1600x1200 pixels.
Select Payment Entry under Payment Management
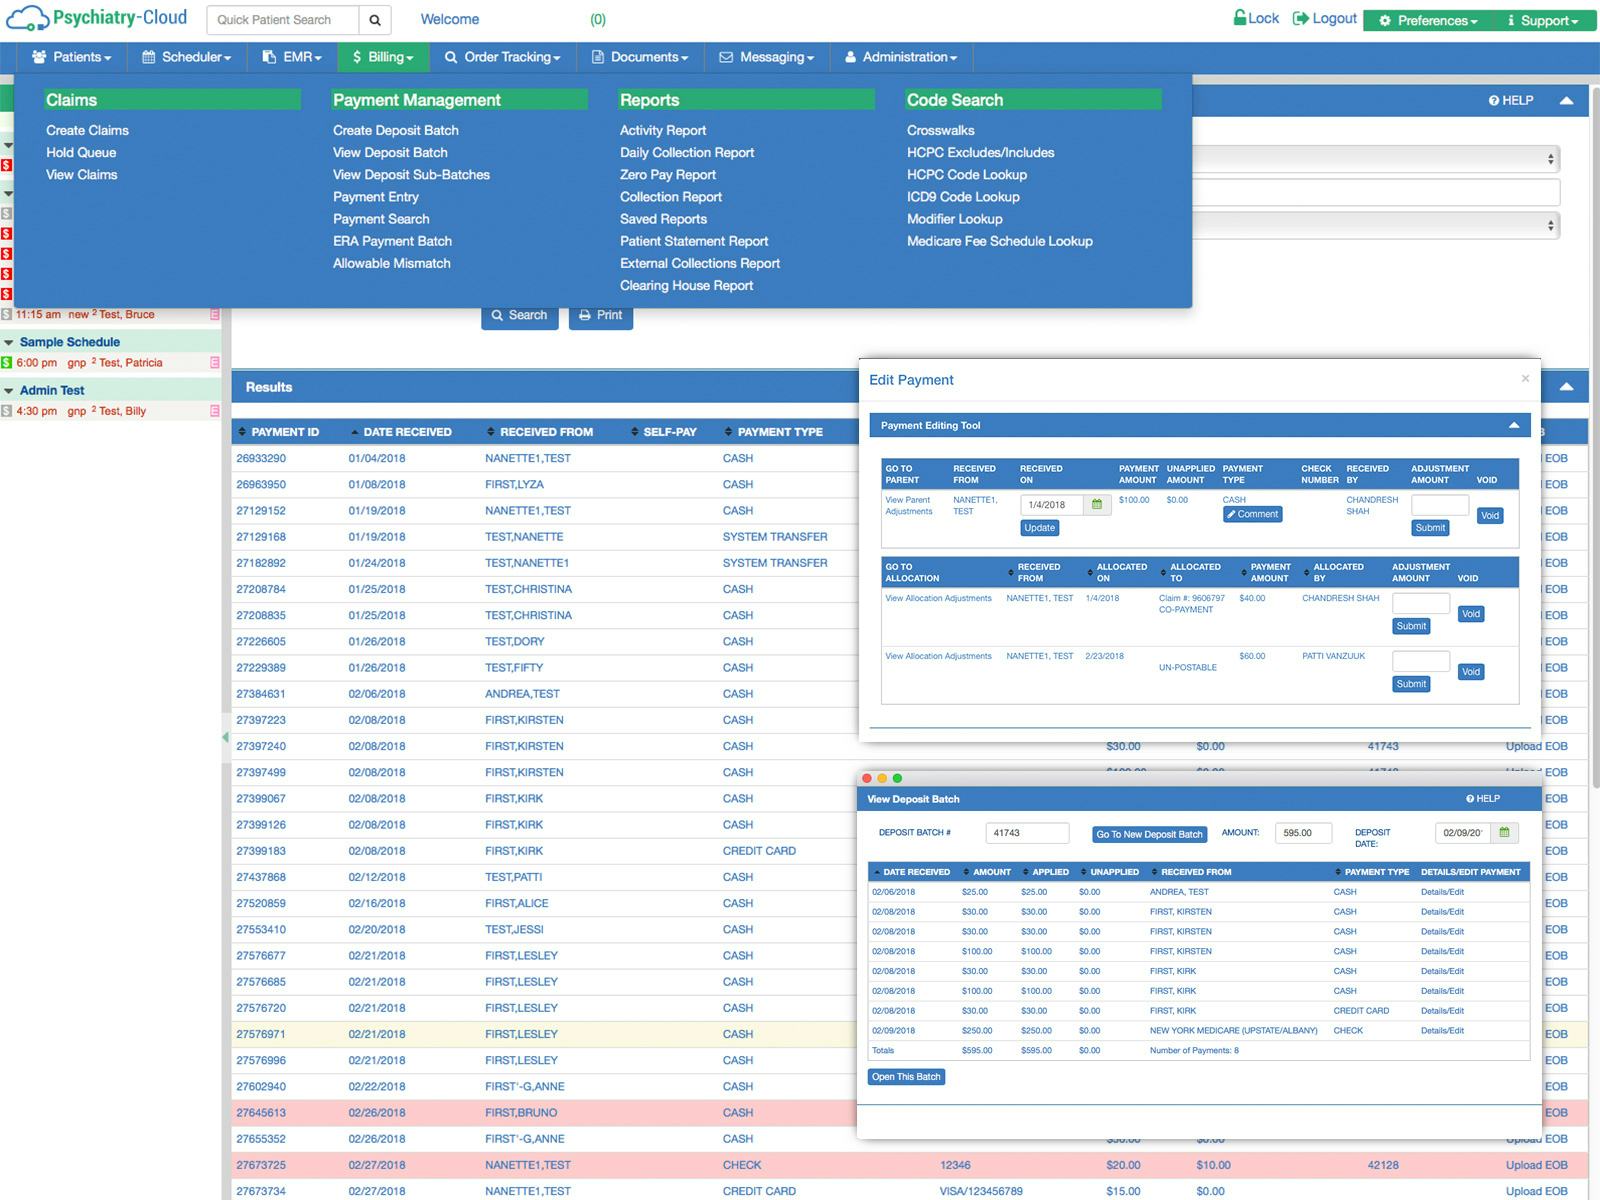tap(375, 197)
